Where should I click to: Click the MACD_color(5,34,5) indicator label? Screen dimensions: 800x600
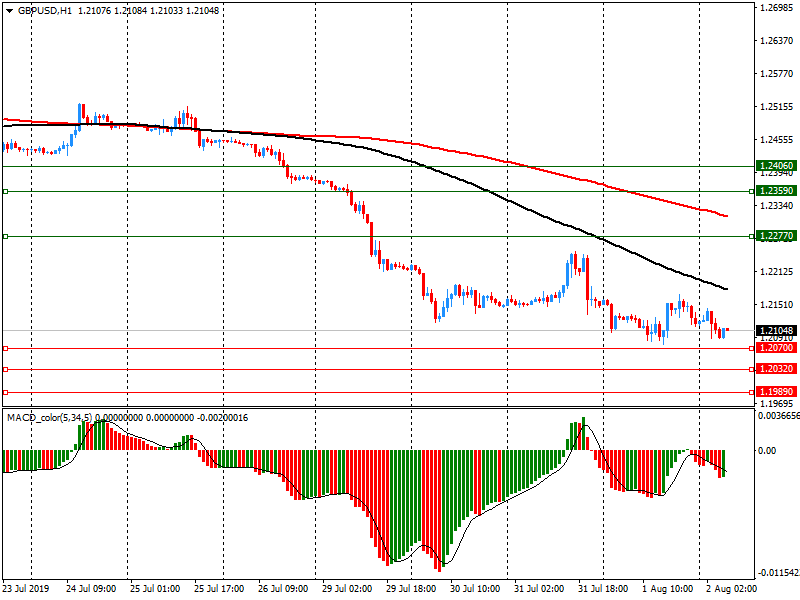pos(49,418)
